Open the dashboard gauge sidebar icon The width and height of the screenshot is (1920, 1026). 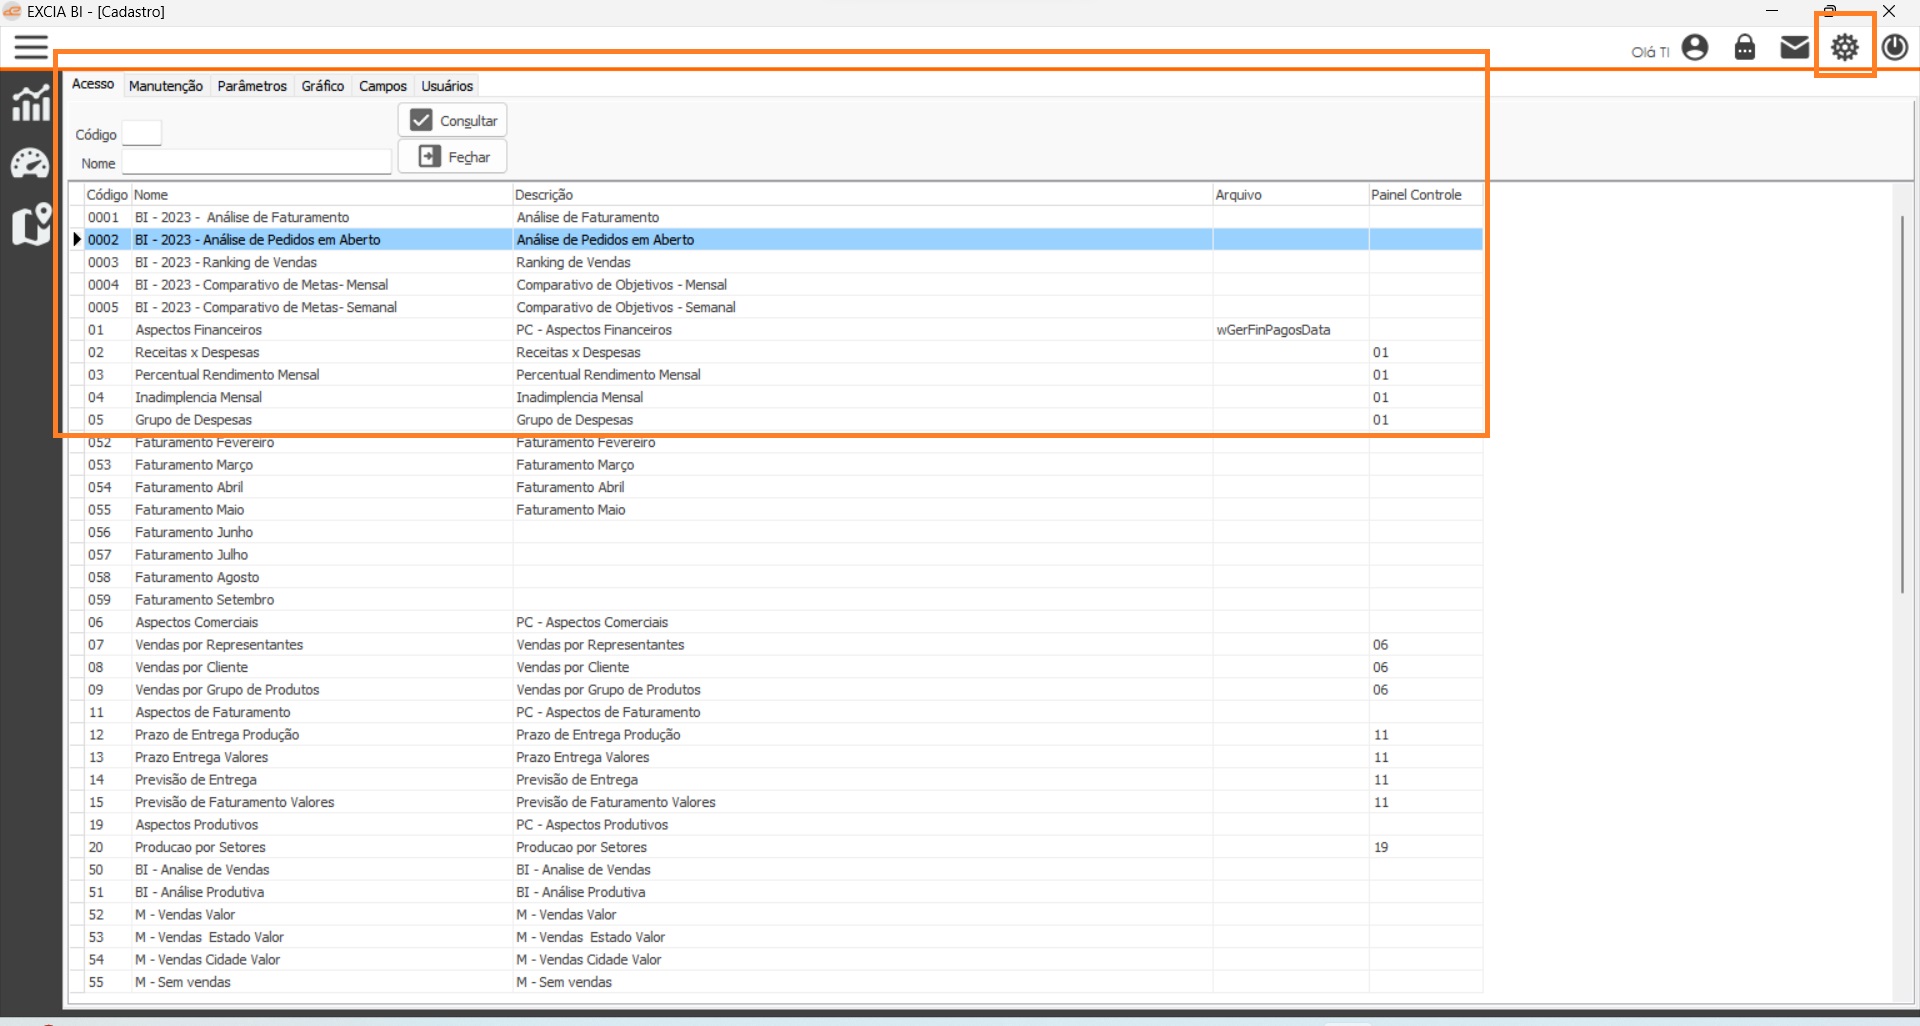pos(30,163)
